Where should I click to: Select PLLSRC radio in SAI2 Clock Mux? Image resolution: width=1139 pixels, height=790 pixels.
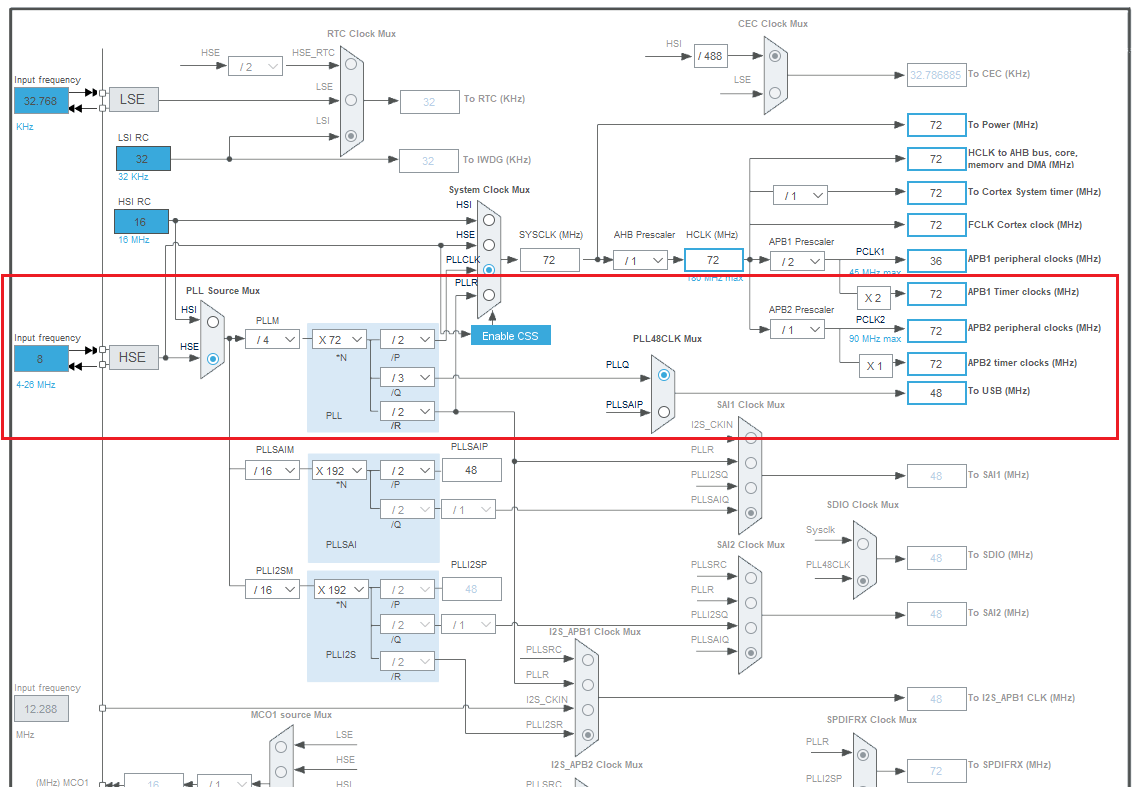point(750,578)
